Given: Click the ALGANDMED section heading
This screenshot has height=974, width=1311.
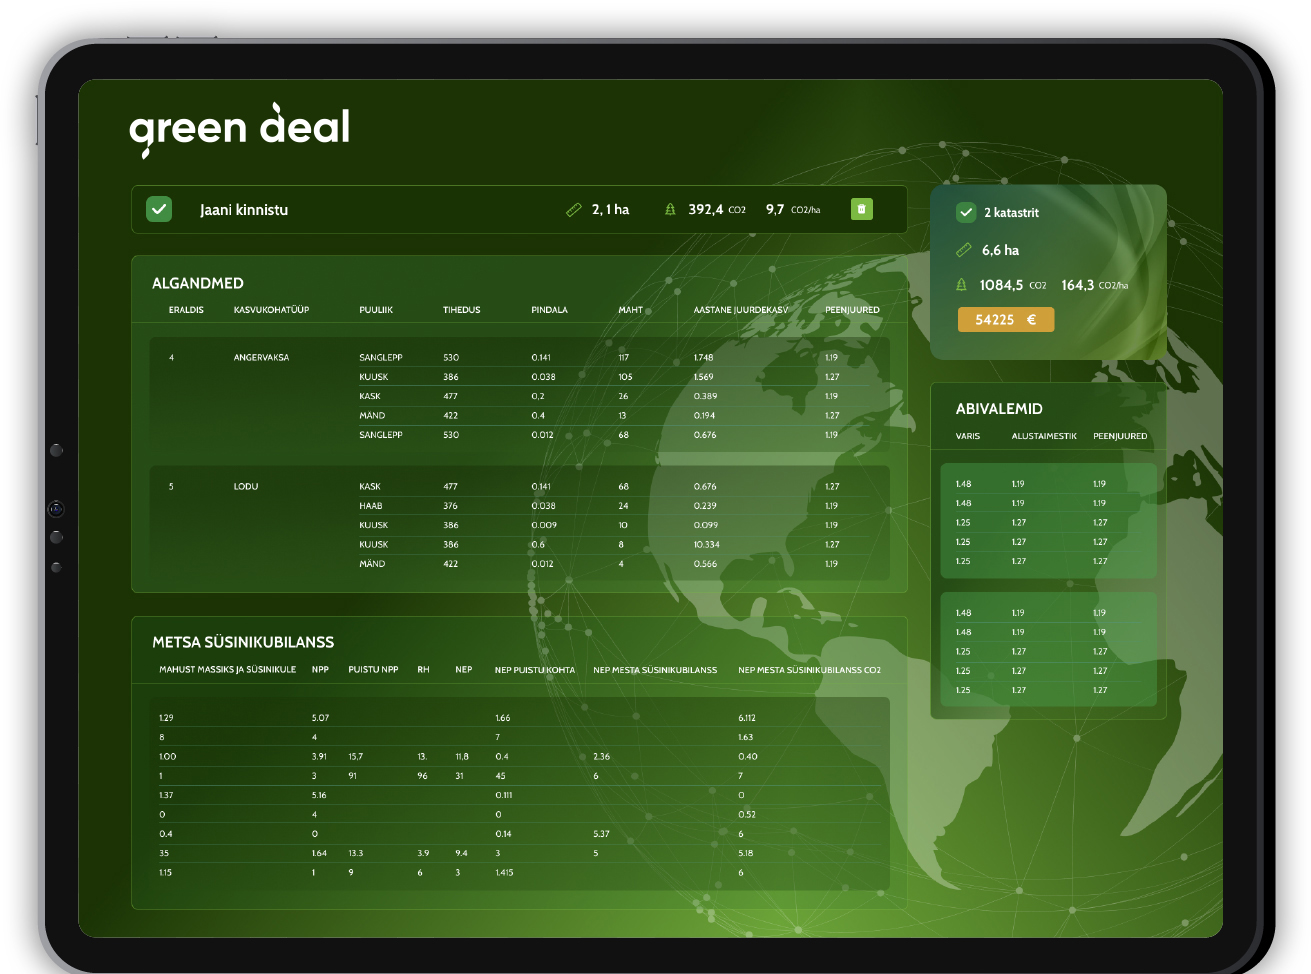Looking at the screenshot, I should tap(198, 283).
